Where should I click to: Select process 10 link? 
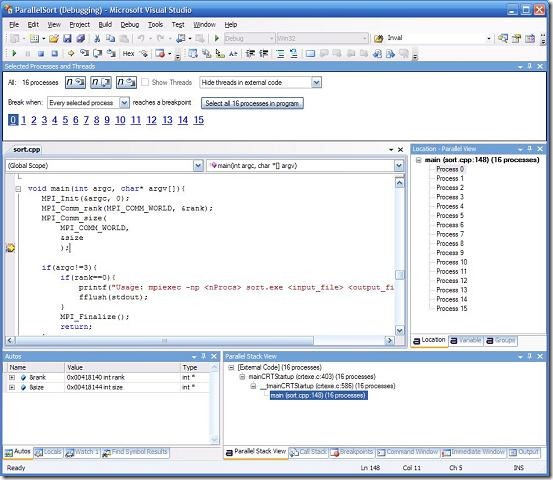(x=120, y=120)
